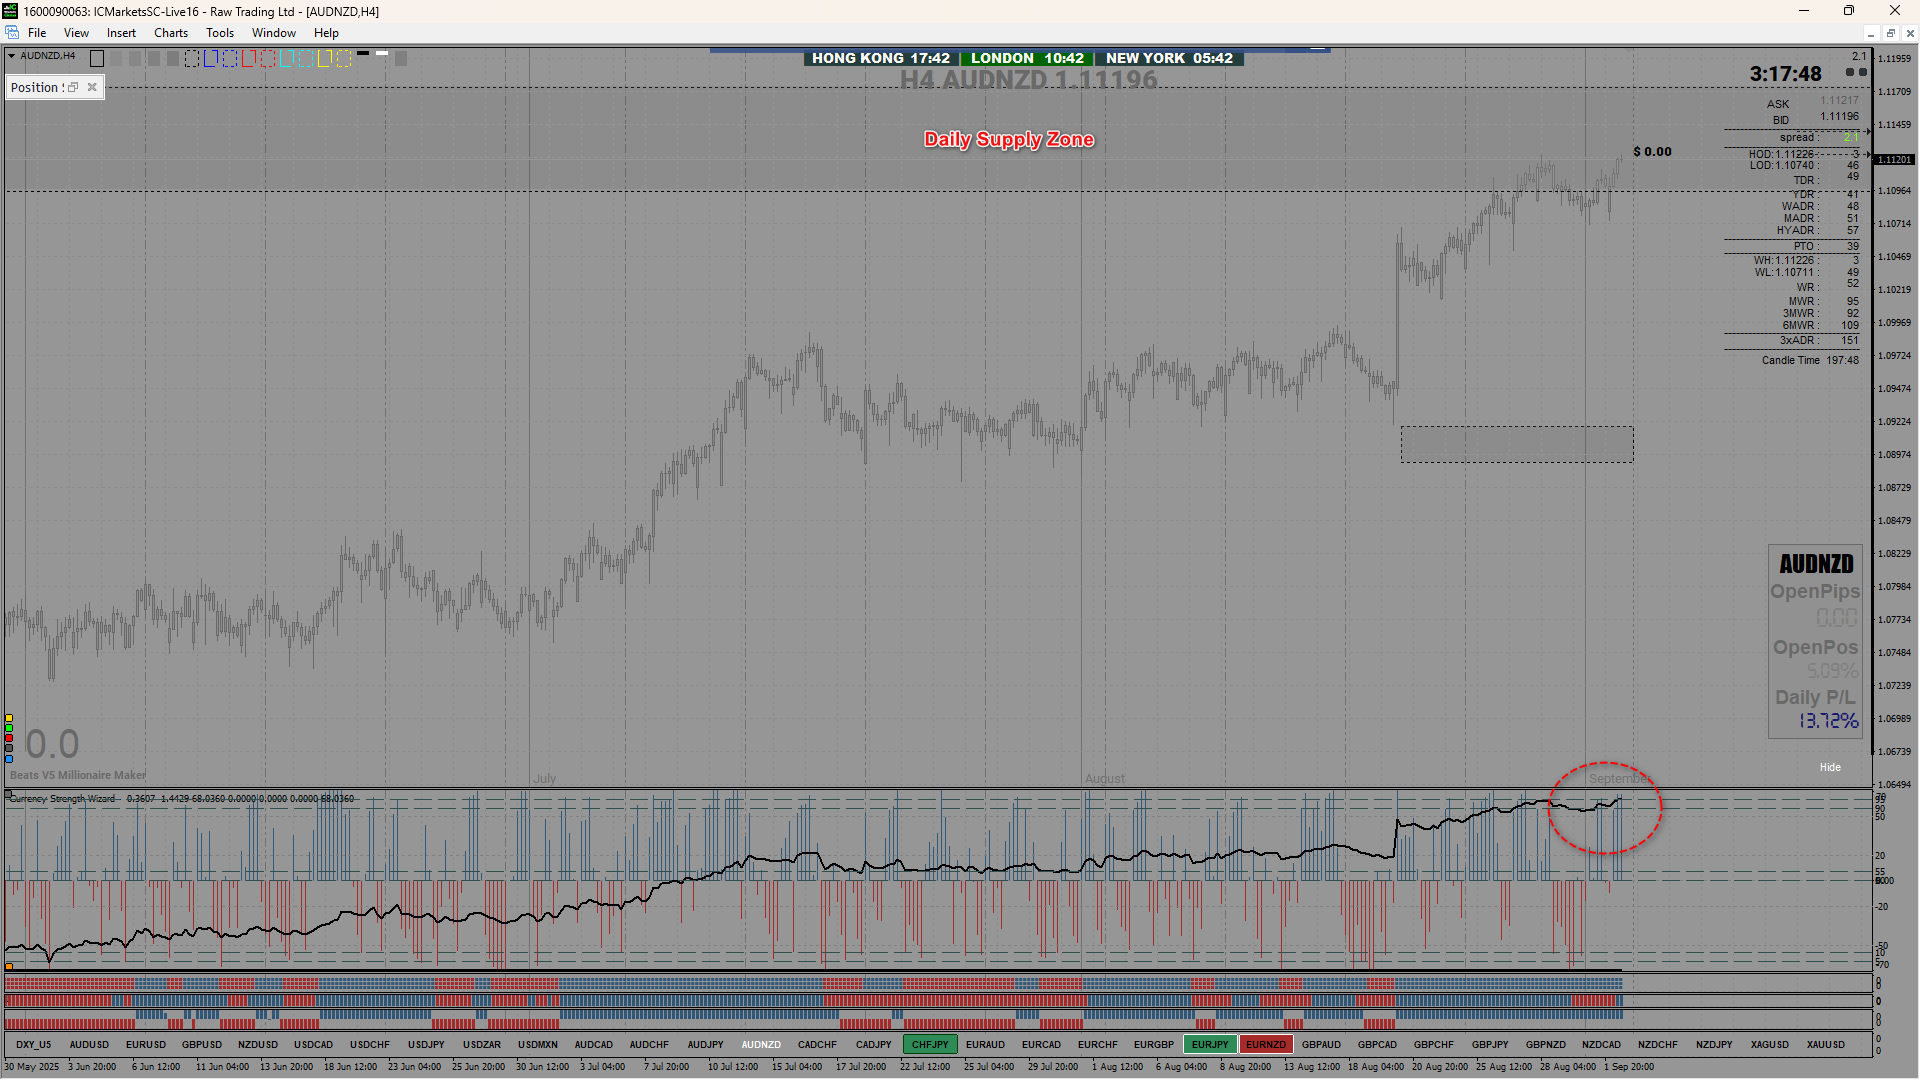Toggle the yellow square indicator button
This screenshot has height=1080, width=1920.
9,718
